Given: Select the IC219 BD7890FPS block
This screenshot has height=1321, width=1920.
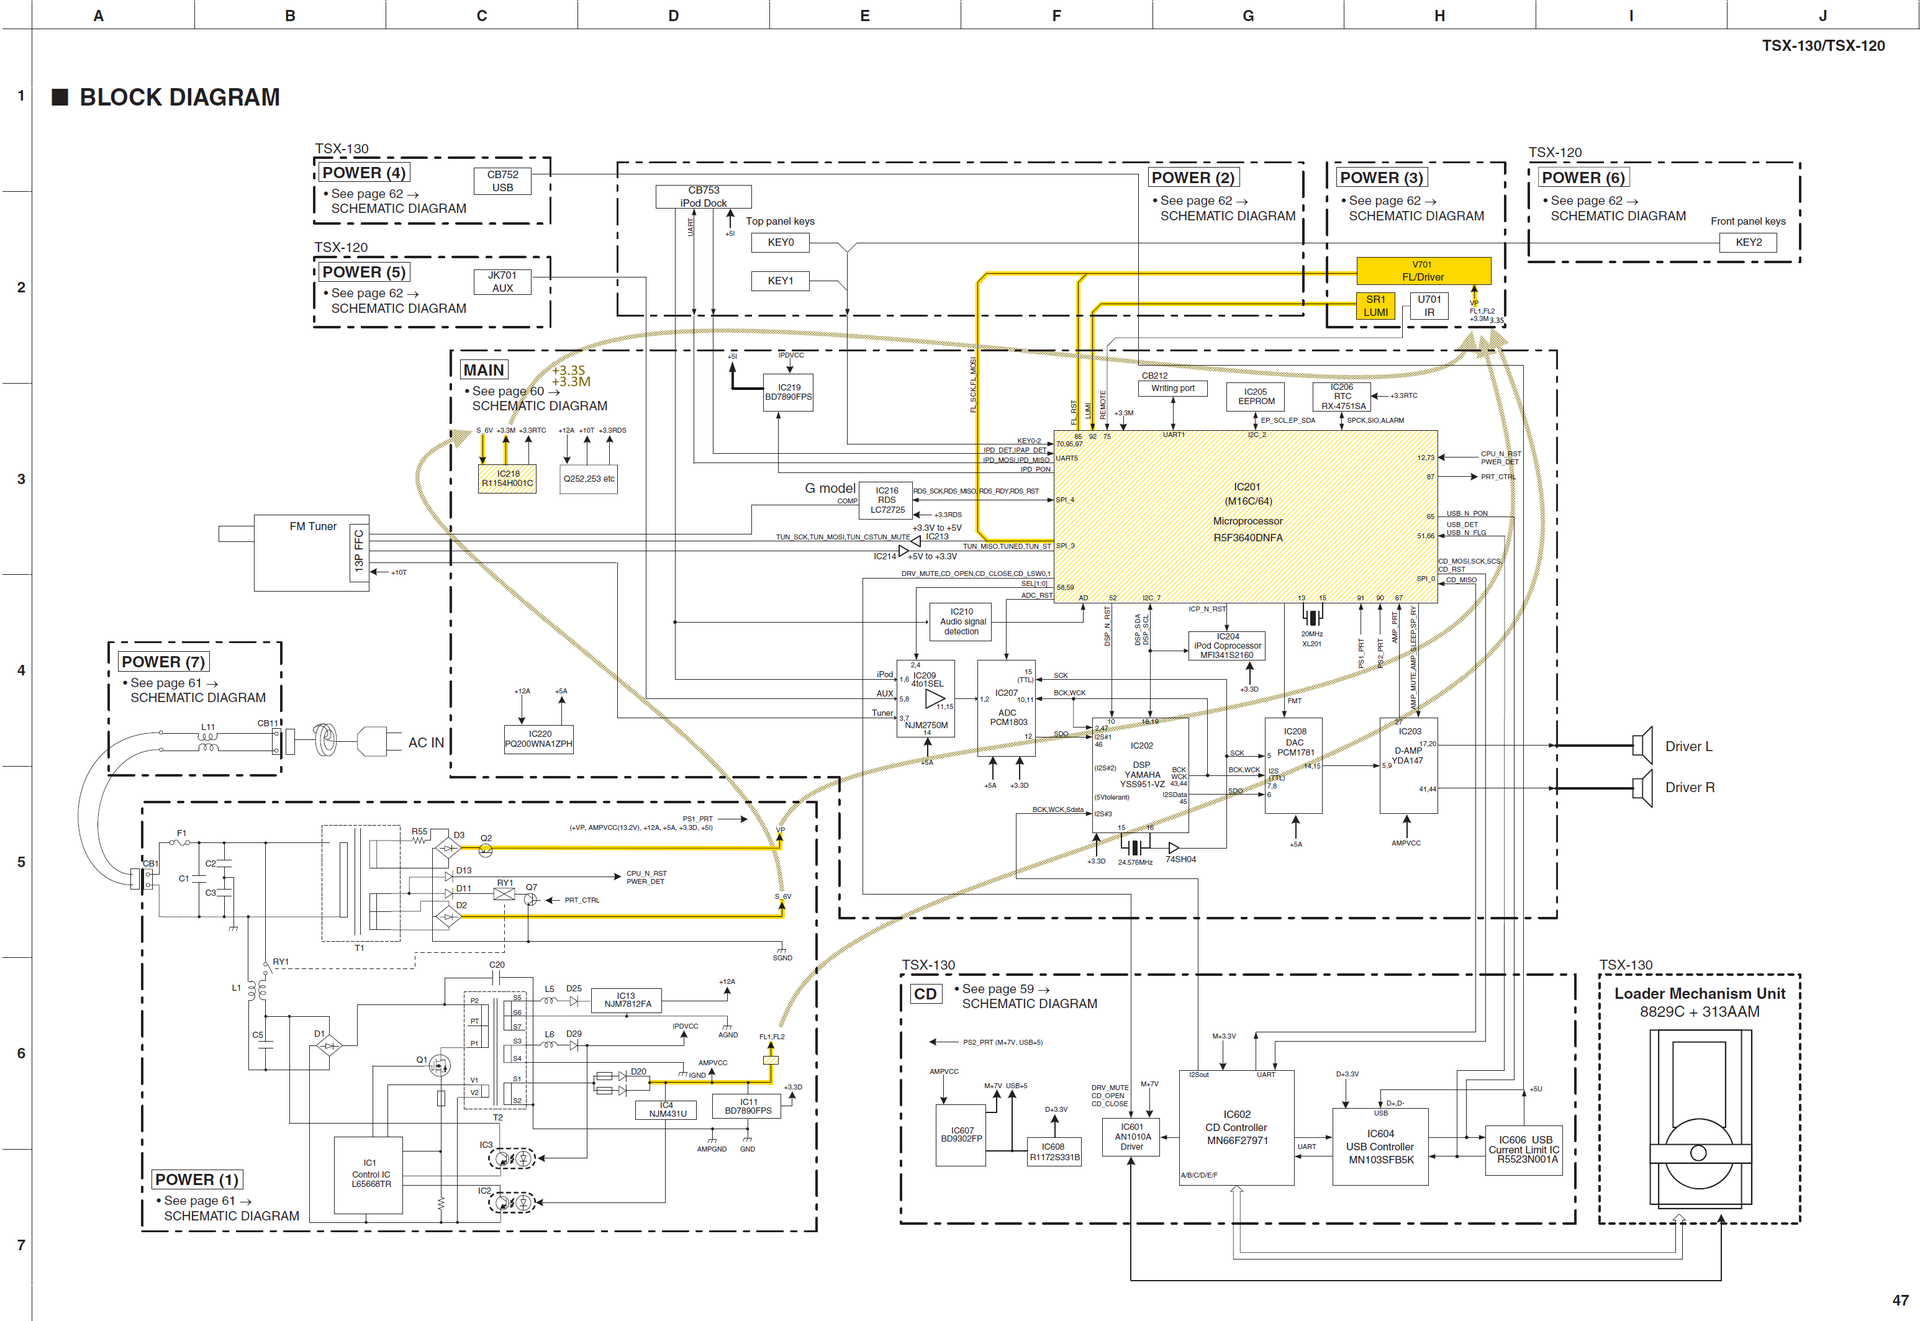Looking at the screenshot, I should tap(789, 393).
